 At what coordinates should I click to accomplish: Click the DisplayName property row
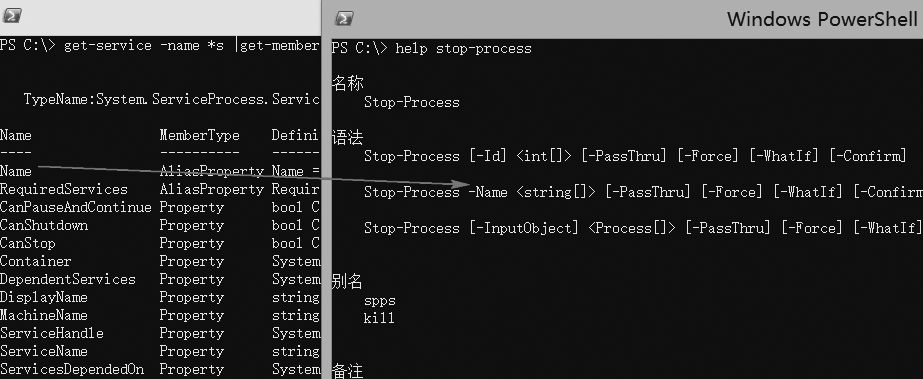pos(160,298)
